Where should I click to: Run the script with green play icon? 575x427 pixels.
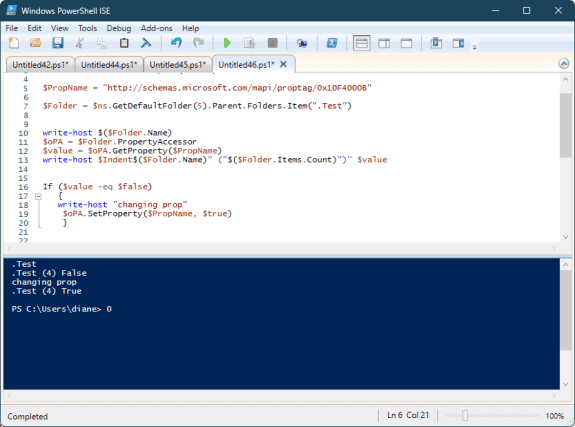(x=227, y=43)
